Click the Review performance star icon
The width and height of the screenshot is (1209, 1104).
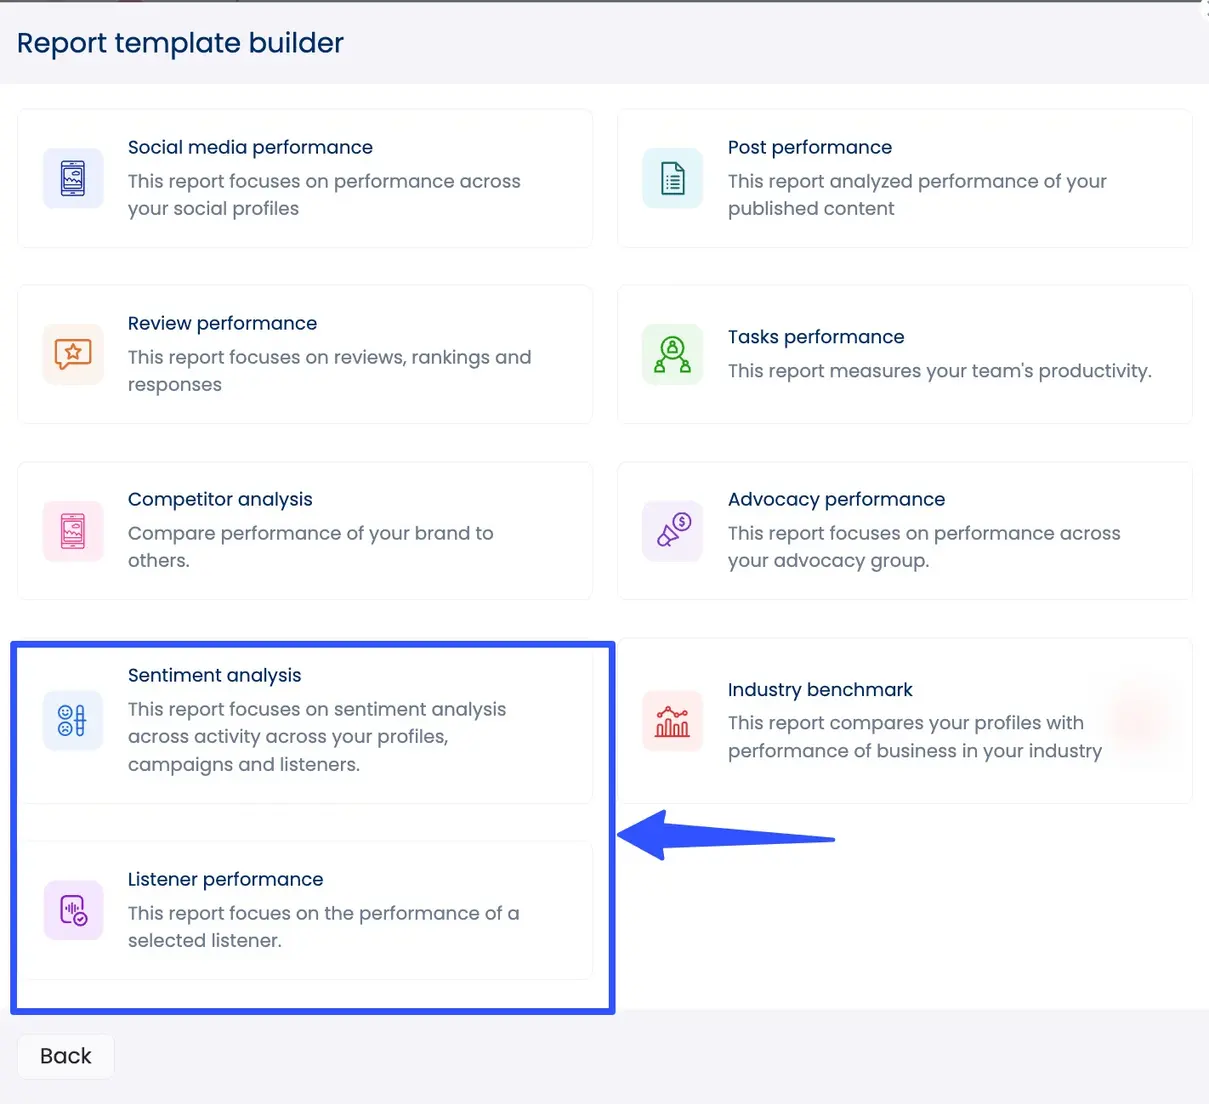(73, 354)
